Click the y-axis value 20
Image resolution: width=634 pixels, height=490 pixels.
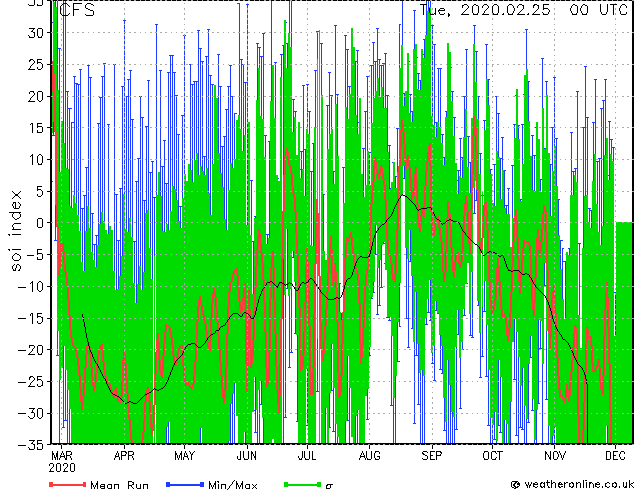[36, 96]
